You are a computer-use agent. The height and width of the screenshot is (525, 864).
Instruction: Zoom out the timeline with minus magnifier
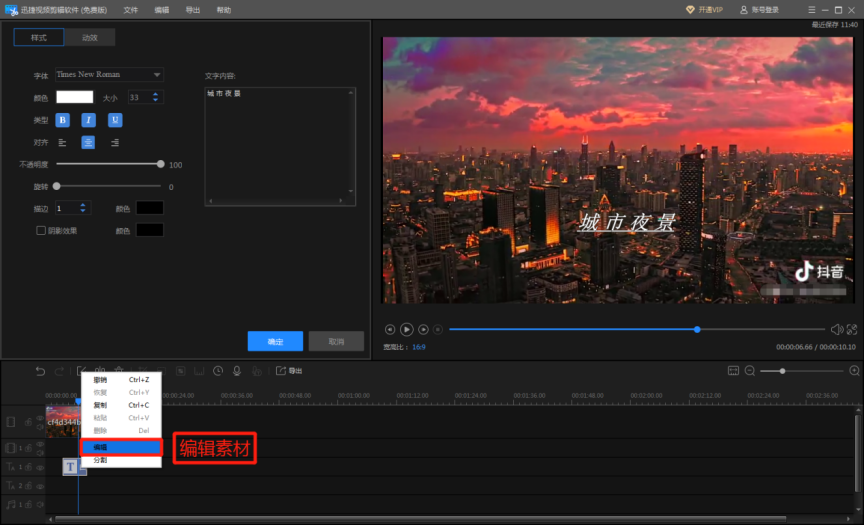tap(750, 371)
